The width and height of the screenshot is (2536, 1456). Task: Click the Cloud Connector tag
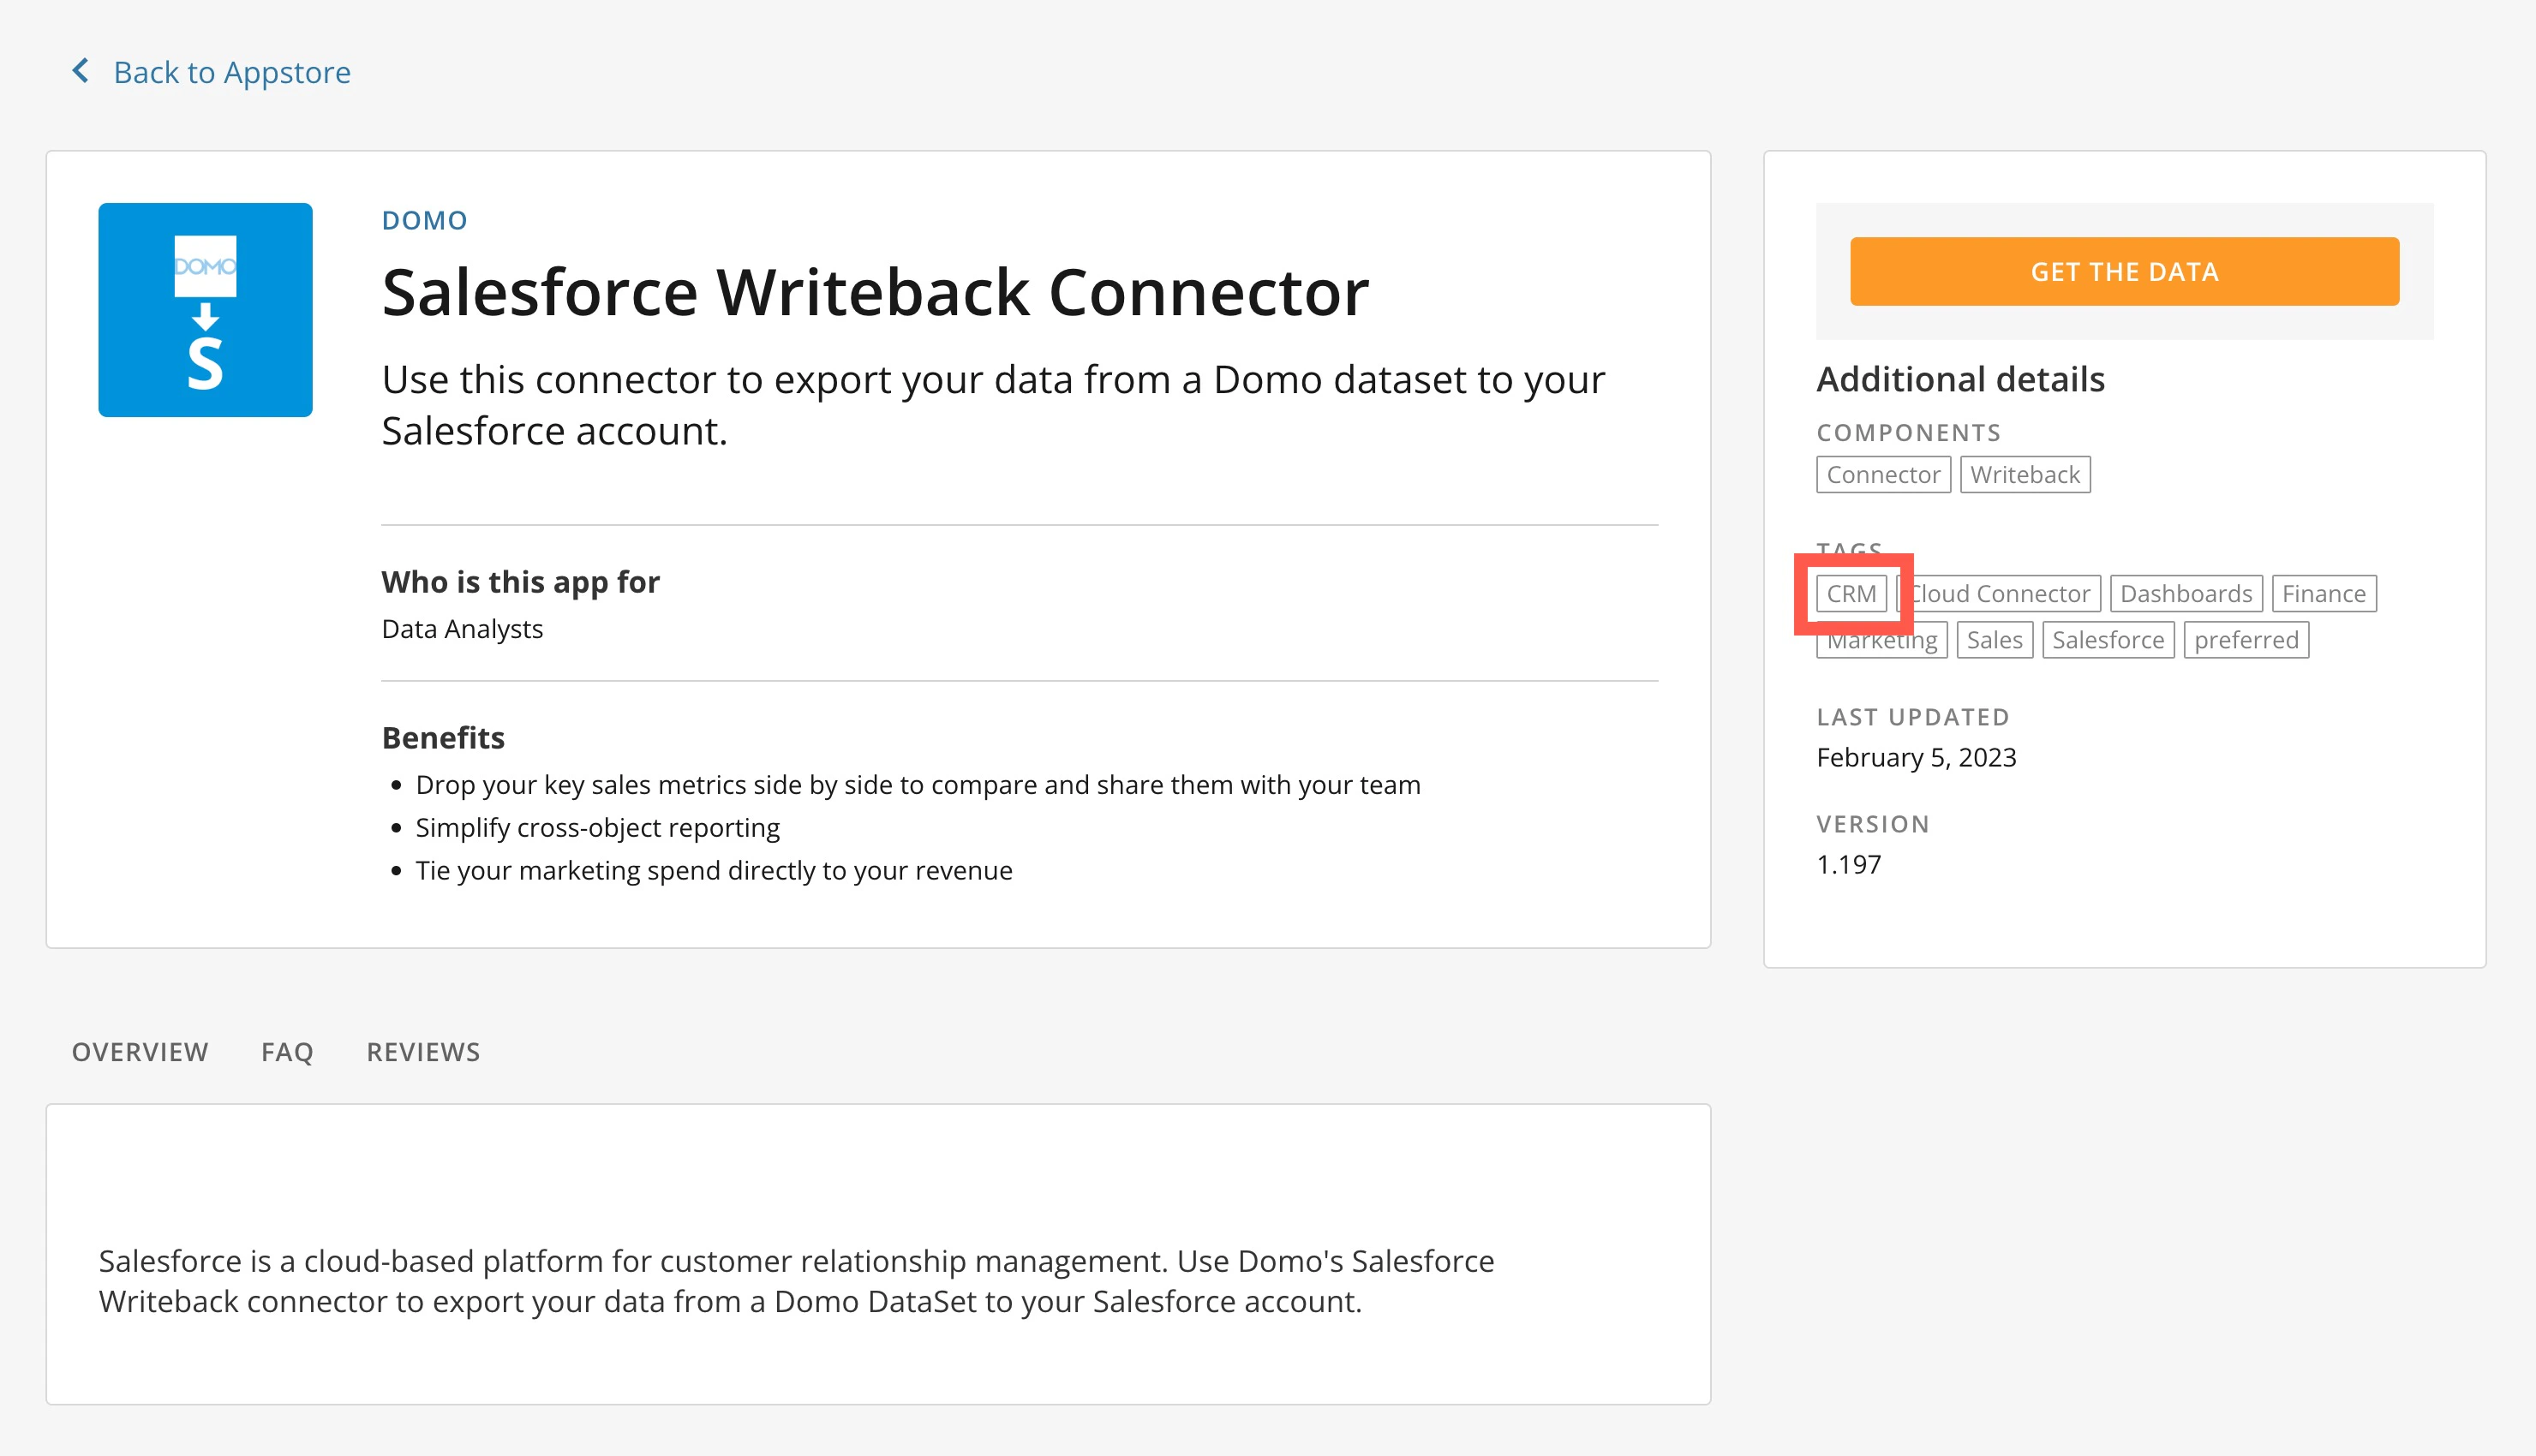tap(1998, 594)
